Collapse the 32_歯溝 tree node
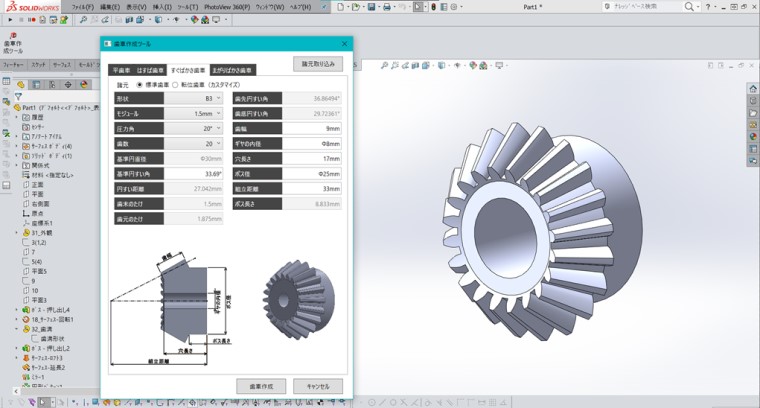This screenshot has width=760, height=408. pyautogui.click(x=16, y=329)
